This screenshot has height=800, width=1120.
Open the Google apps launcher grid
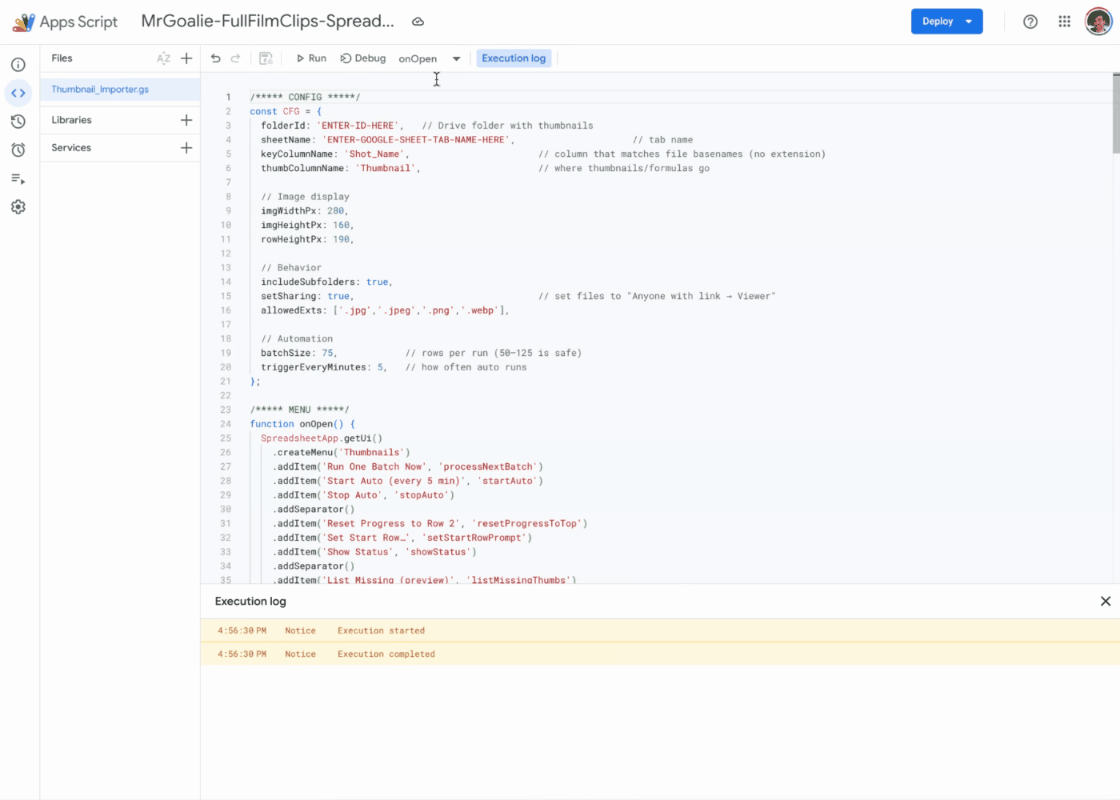(1063, 21)
